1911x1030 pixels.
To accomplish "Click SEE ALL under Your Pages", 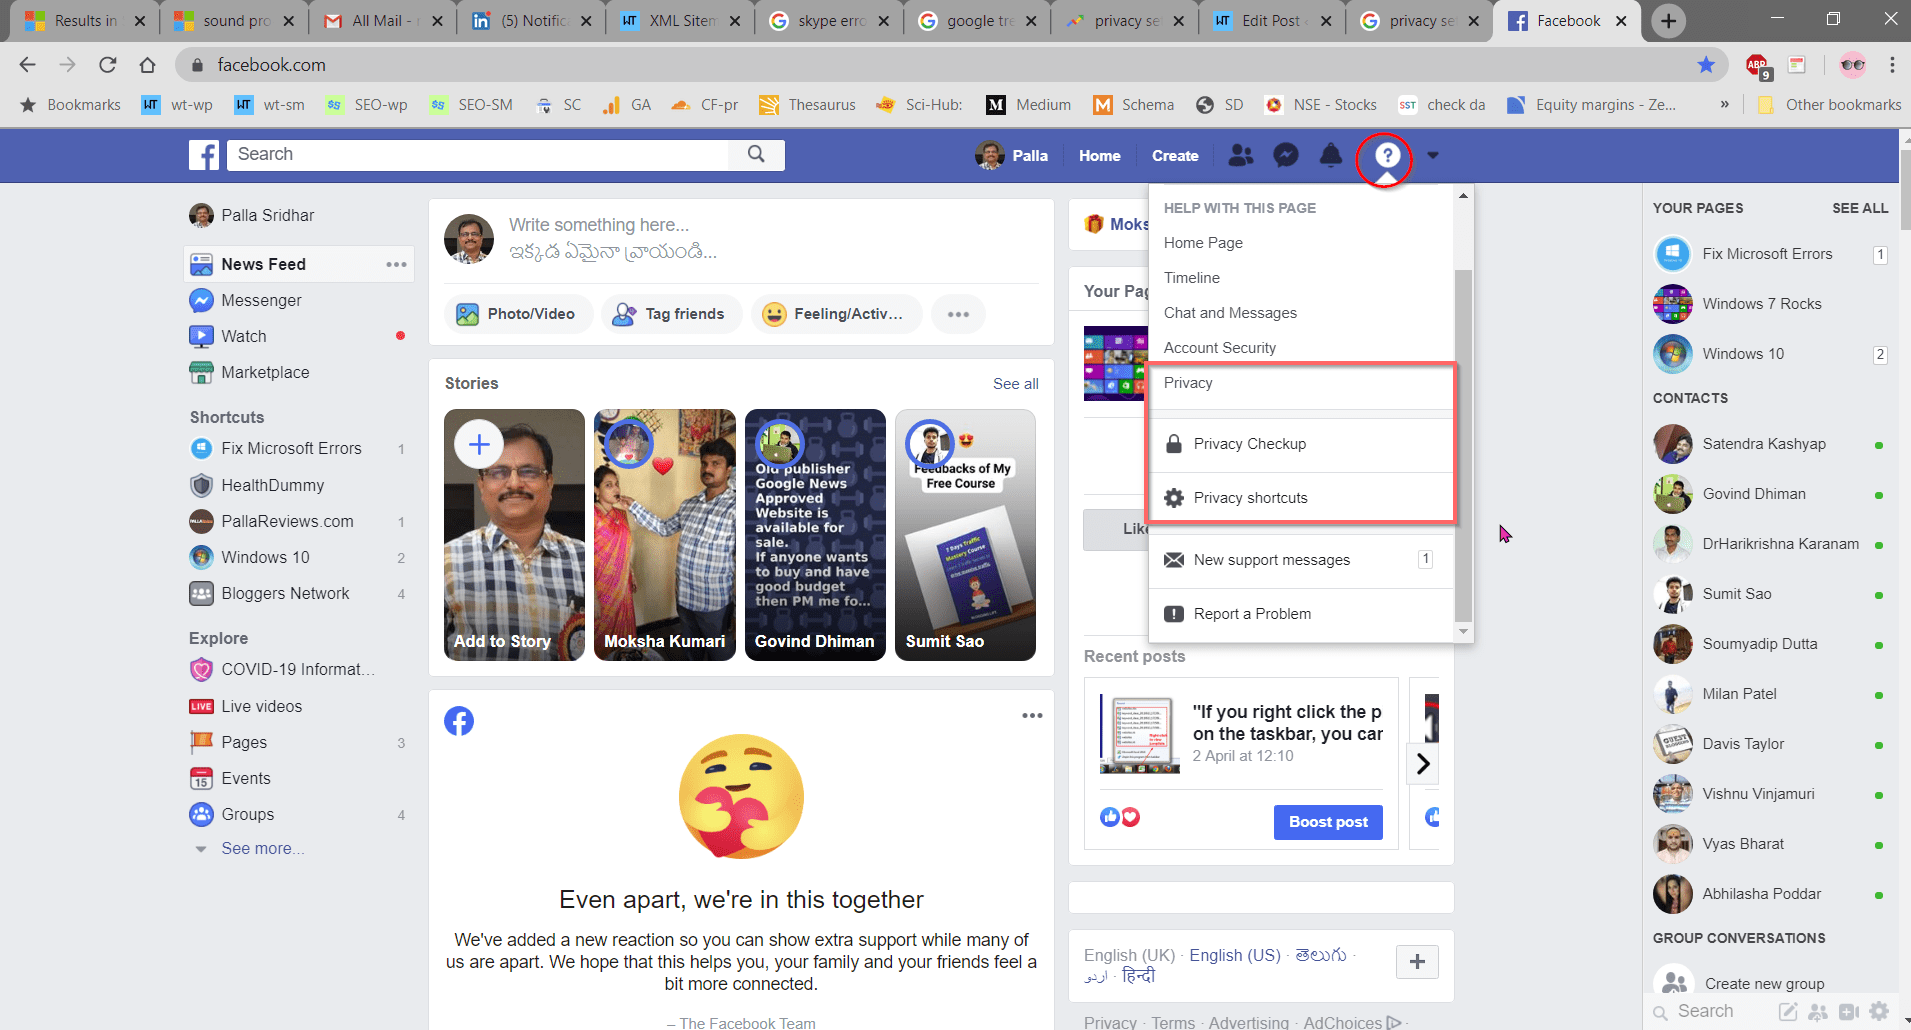I will pos(1859,208).
